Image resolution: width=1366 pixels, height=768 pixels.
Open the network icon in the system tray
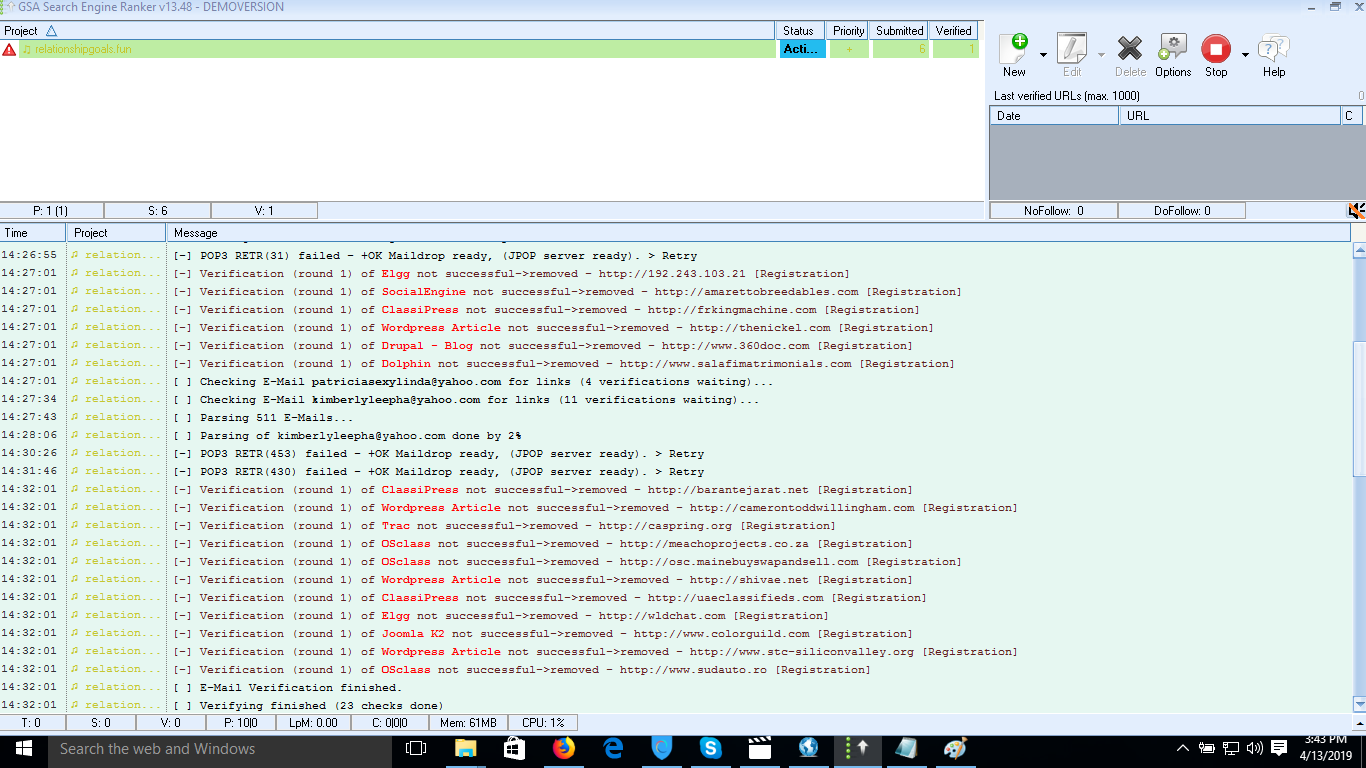point(1231,748)
